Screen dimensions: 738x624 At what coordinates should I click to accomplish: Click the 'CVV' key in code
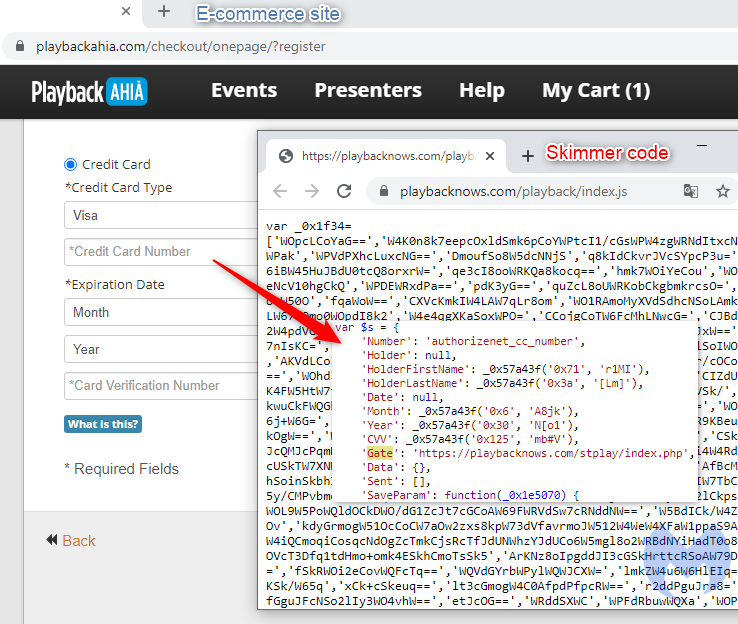coord(377,439)
